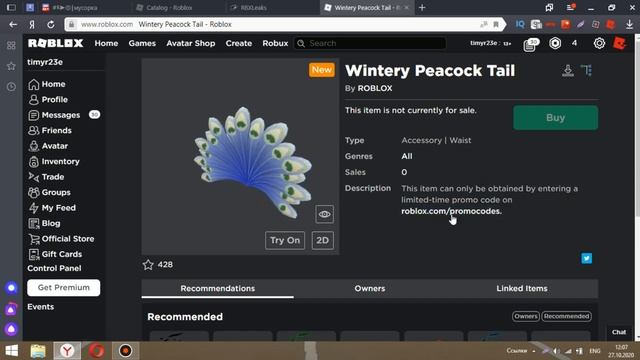
Task: Click the ROBLOX creator link
Action: pyautogui.click(x=375, y=88)
